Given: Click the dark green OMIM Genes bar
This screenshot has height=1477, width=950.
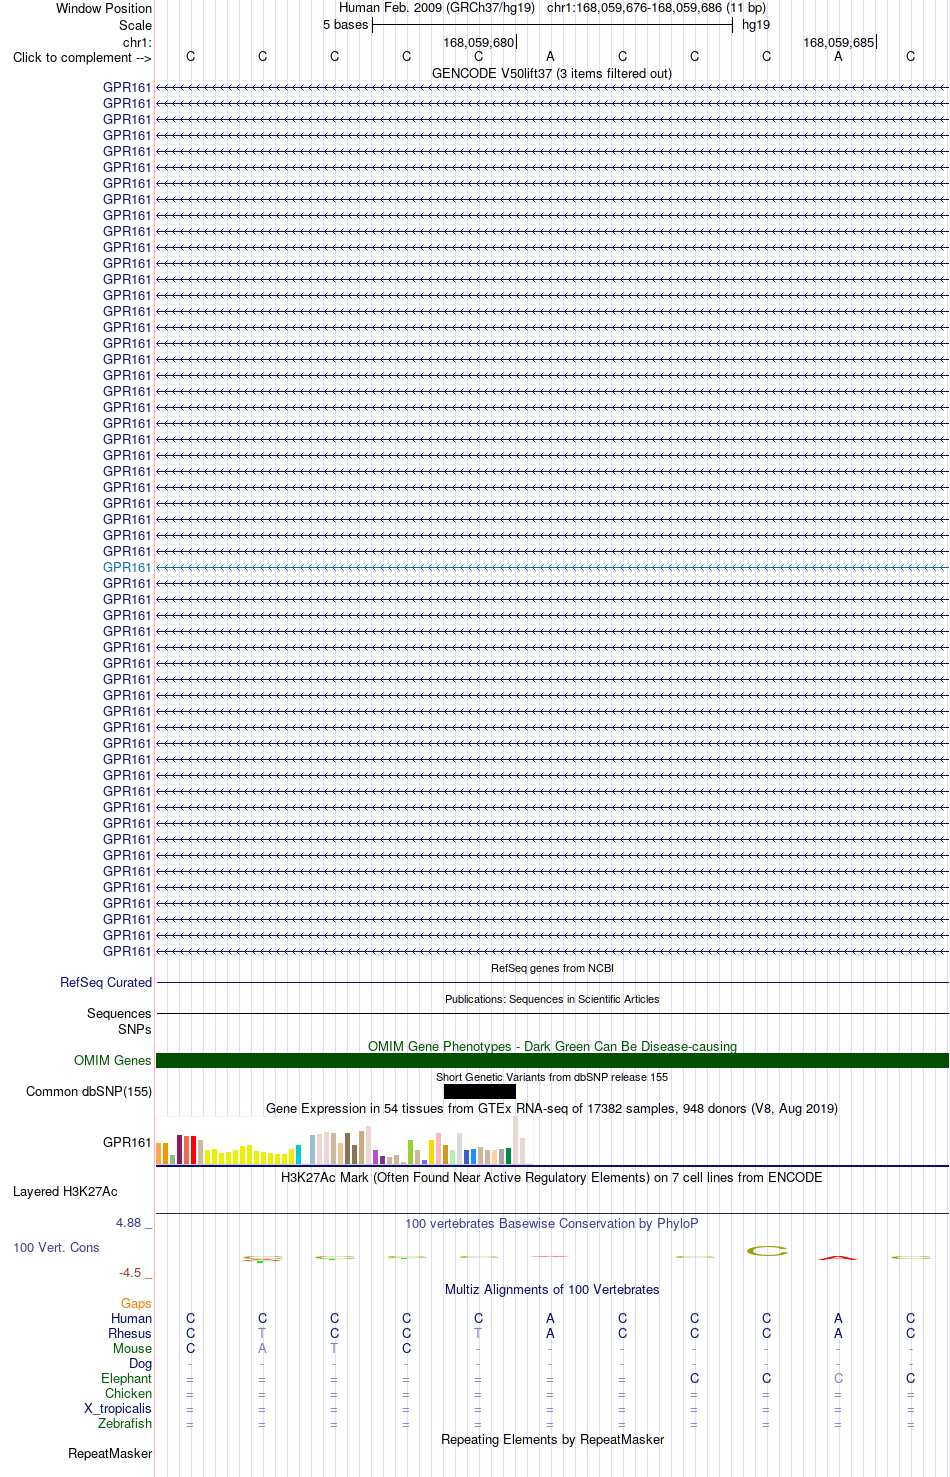Looking at the screenshot, I should [x=552, y=1060].
